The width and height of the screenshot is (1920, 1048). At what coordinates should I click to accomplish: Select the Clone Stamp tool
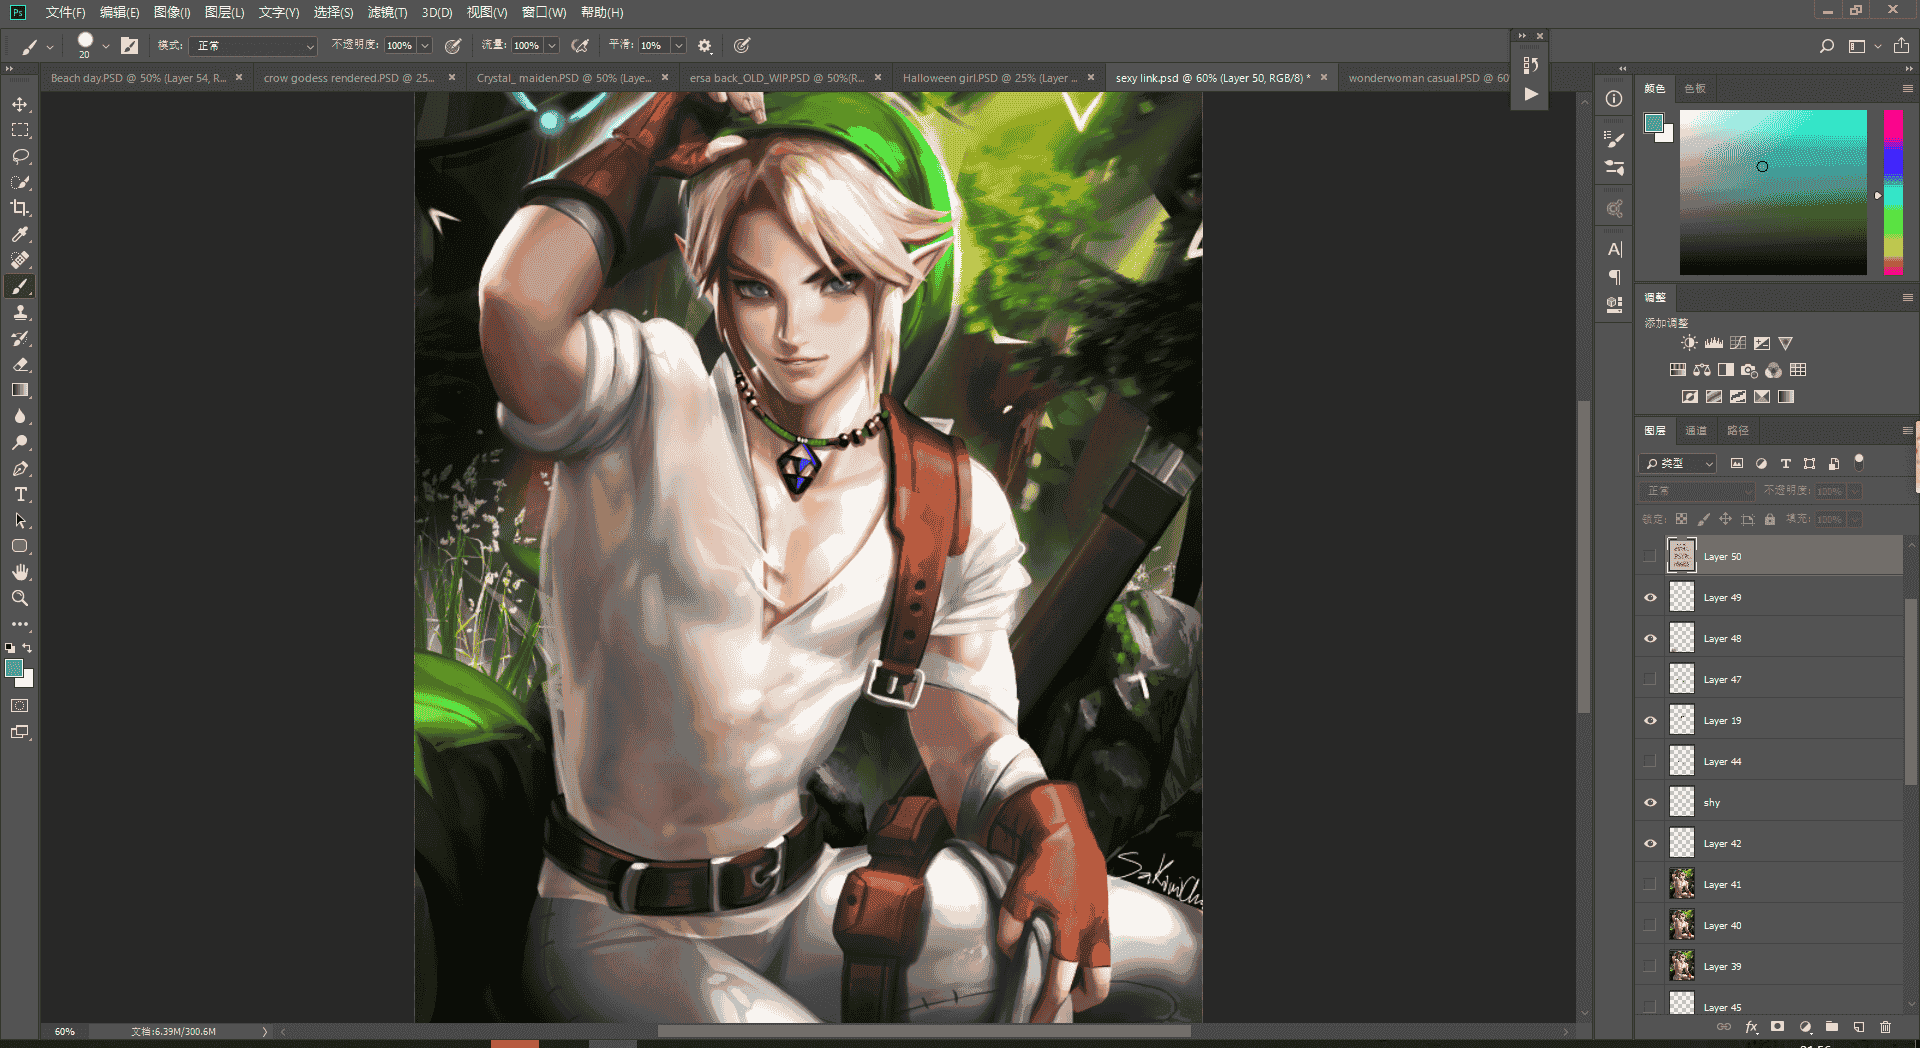pyautogui.click(x=20, y=312)
